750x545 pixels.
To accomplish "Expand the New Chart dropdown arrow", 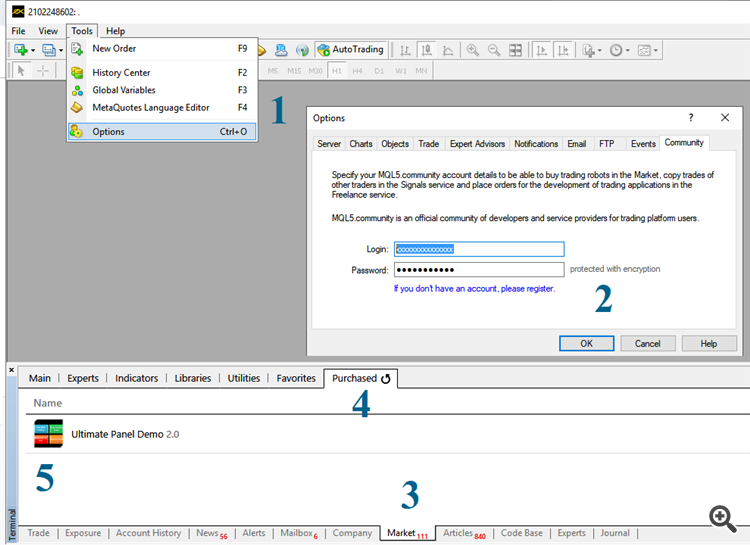I will point(33,50).
